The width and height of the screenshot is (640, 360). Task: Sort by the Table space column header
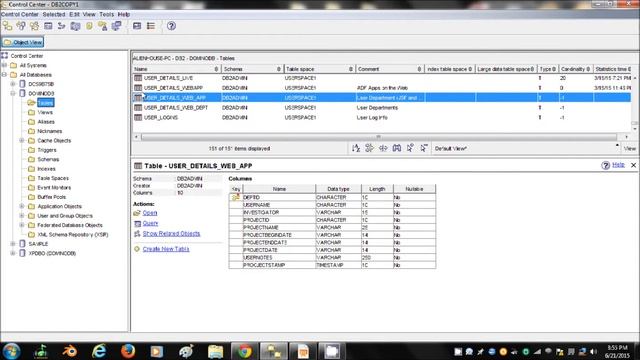(319, 69)
